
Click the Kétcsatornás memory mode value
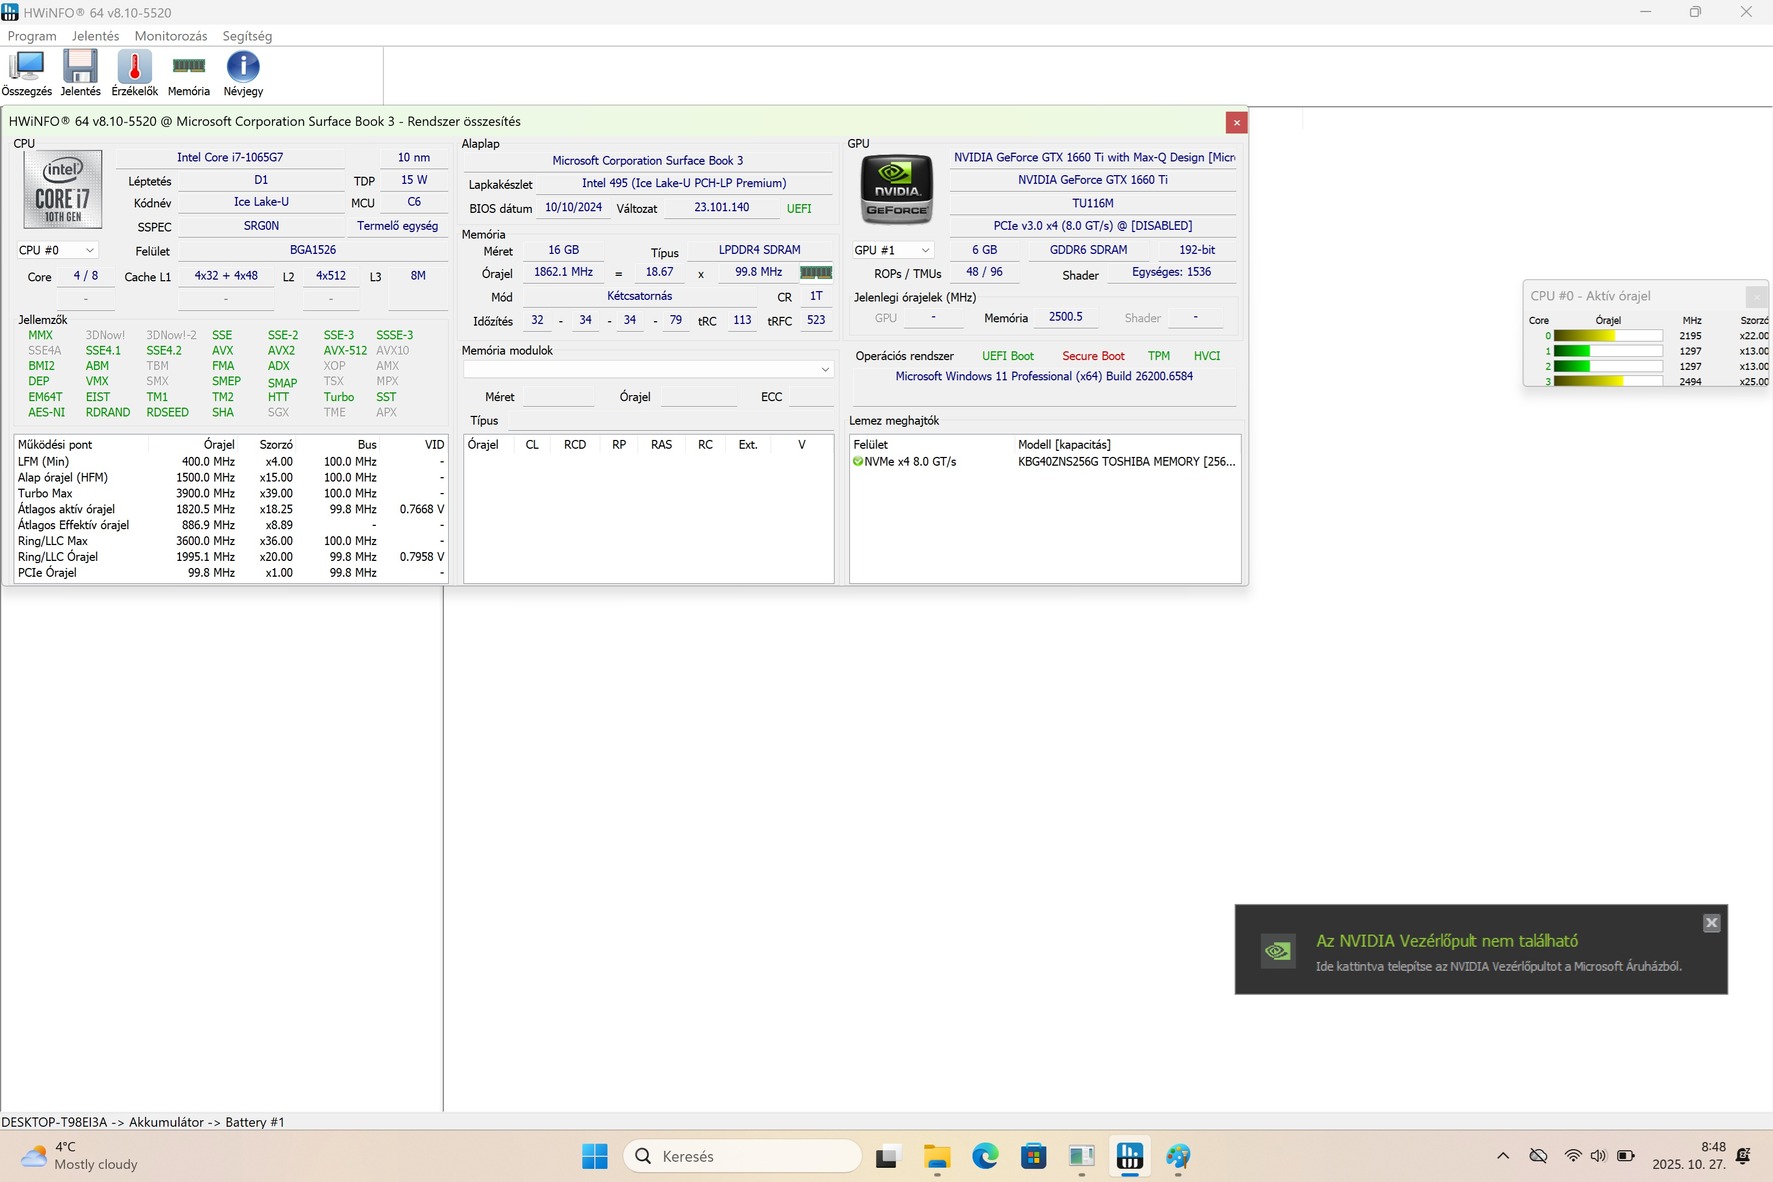[x=640, y=296]
